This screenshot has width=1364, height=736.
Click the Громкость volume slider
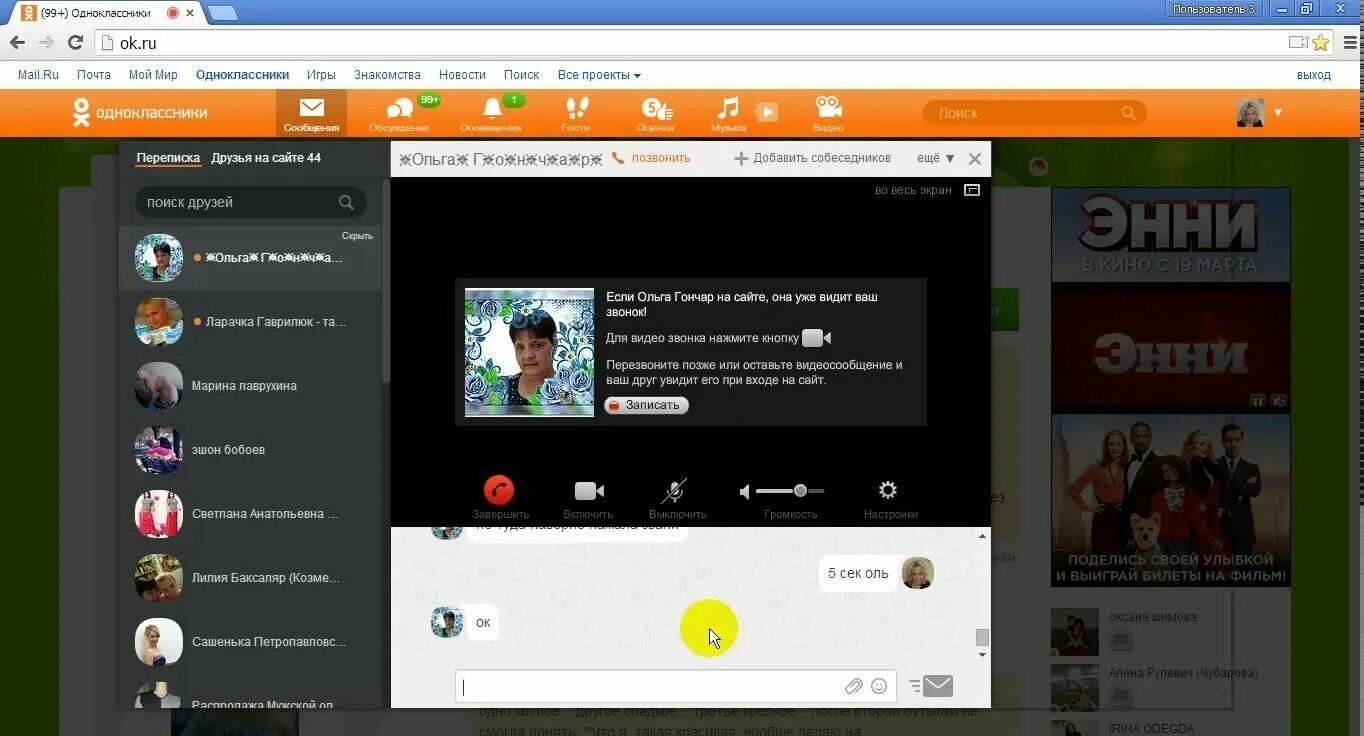pos(790,491)
